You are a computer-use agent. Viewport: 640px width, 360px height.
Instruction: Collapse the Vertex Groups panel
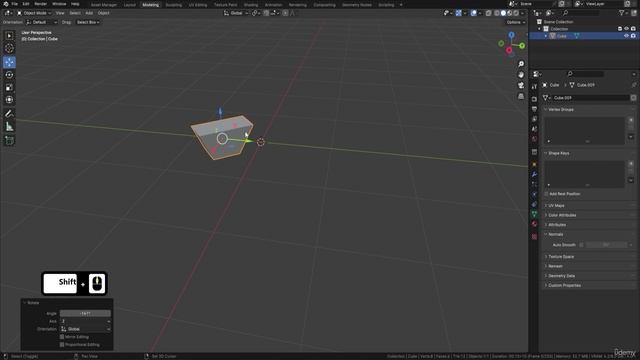click(560, 109)
